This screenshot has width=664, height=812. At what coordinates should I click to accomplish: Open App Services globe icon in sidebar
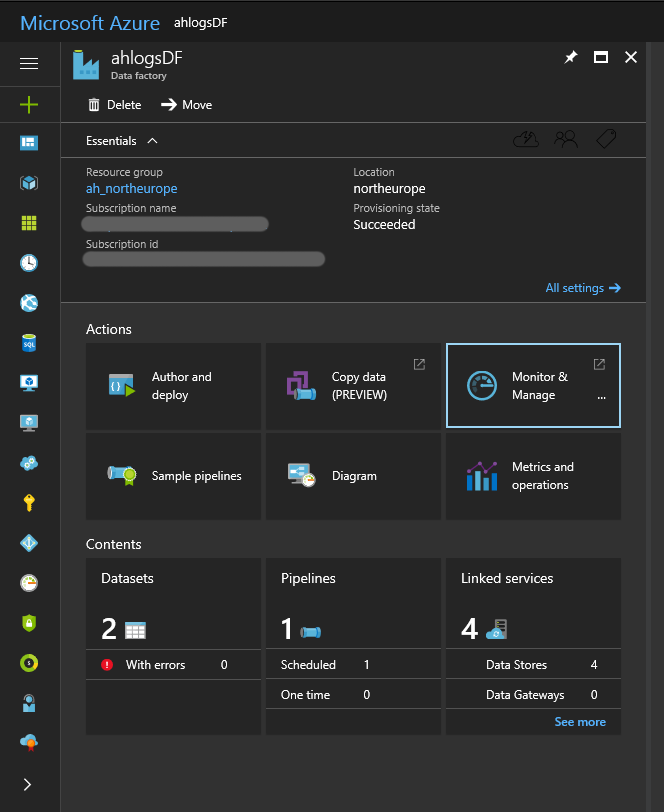point(29,302)
